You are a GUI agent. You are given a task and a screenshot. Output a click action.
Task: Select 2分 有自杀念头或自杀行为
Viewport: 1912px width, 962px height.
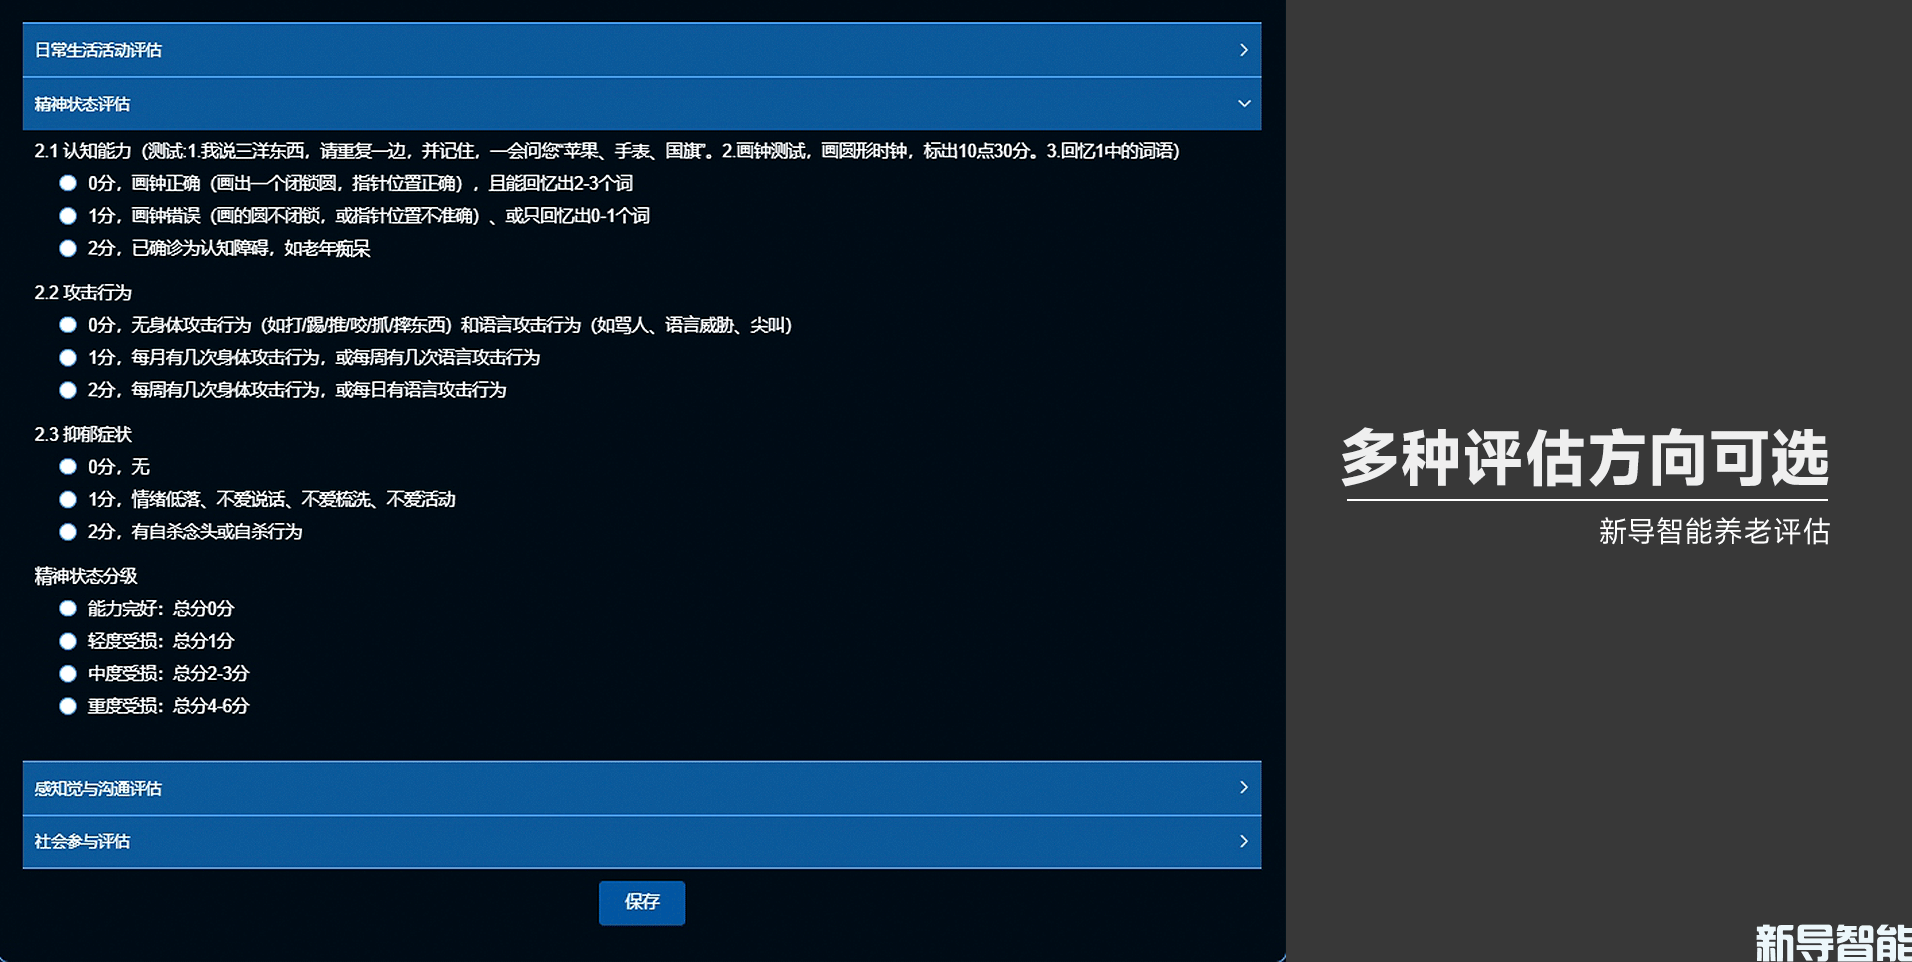click(x=68, y=532)
